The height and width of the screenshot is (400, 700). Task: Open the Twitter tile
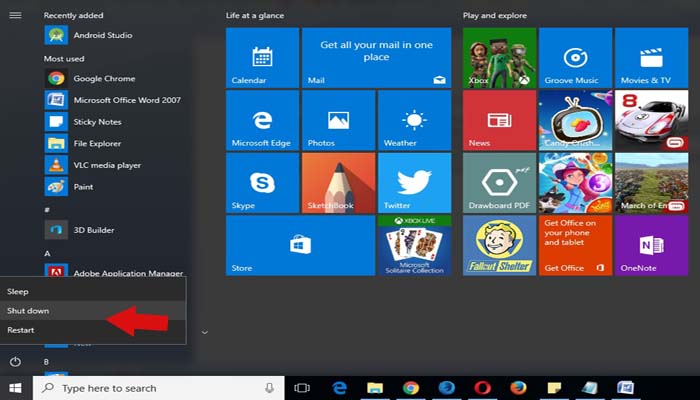[x=414, y=183]
